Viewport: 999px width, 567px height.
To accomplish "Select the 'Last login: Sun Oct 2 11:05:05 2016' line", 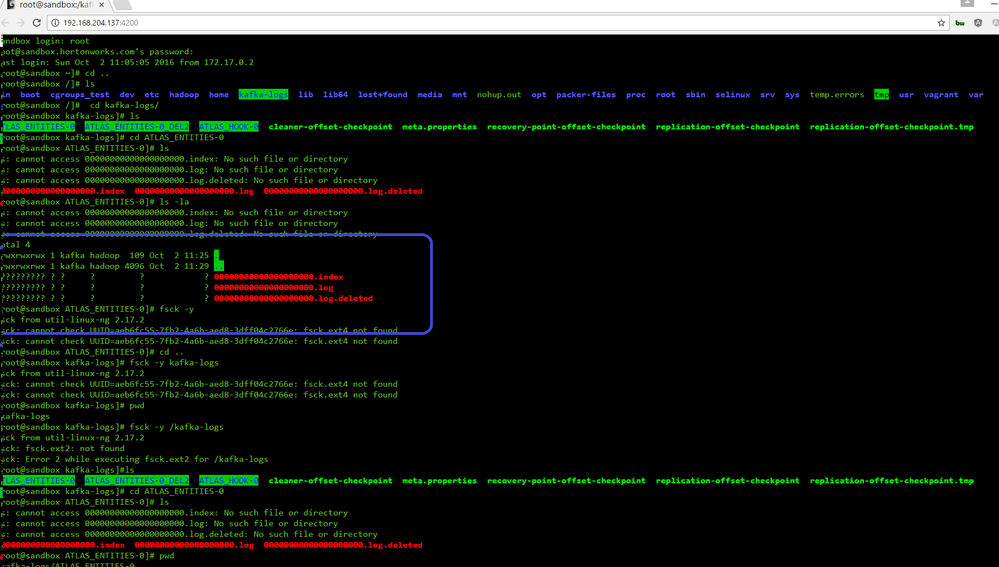I will click(x=127, y=62).
